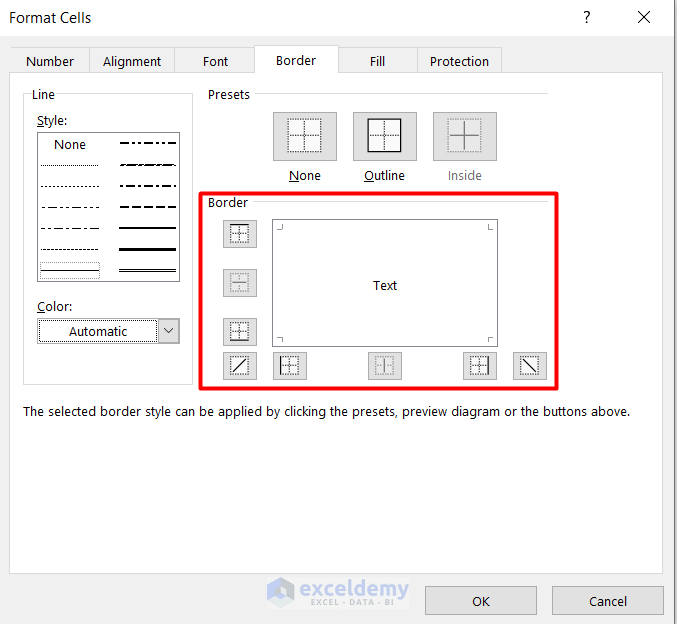Switch to the Fill tab

pos(377,61)
